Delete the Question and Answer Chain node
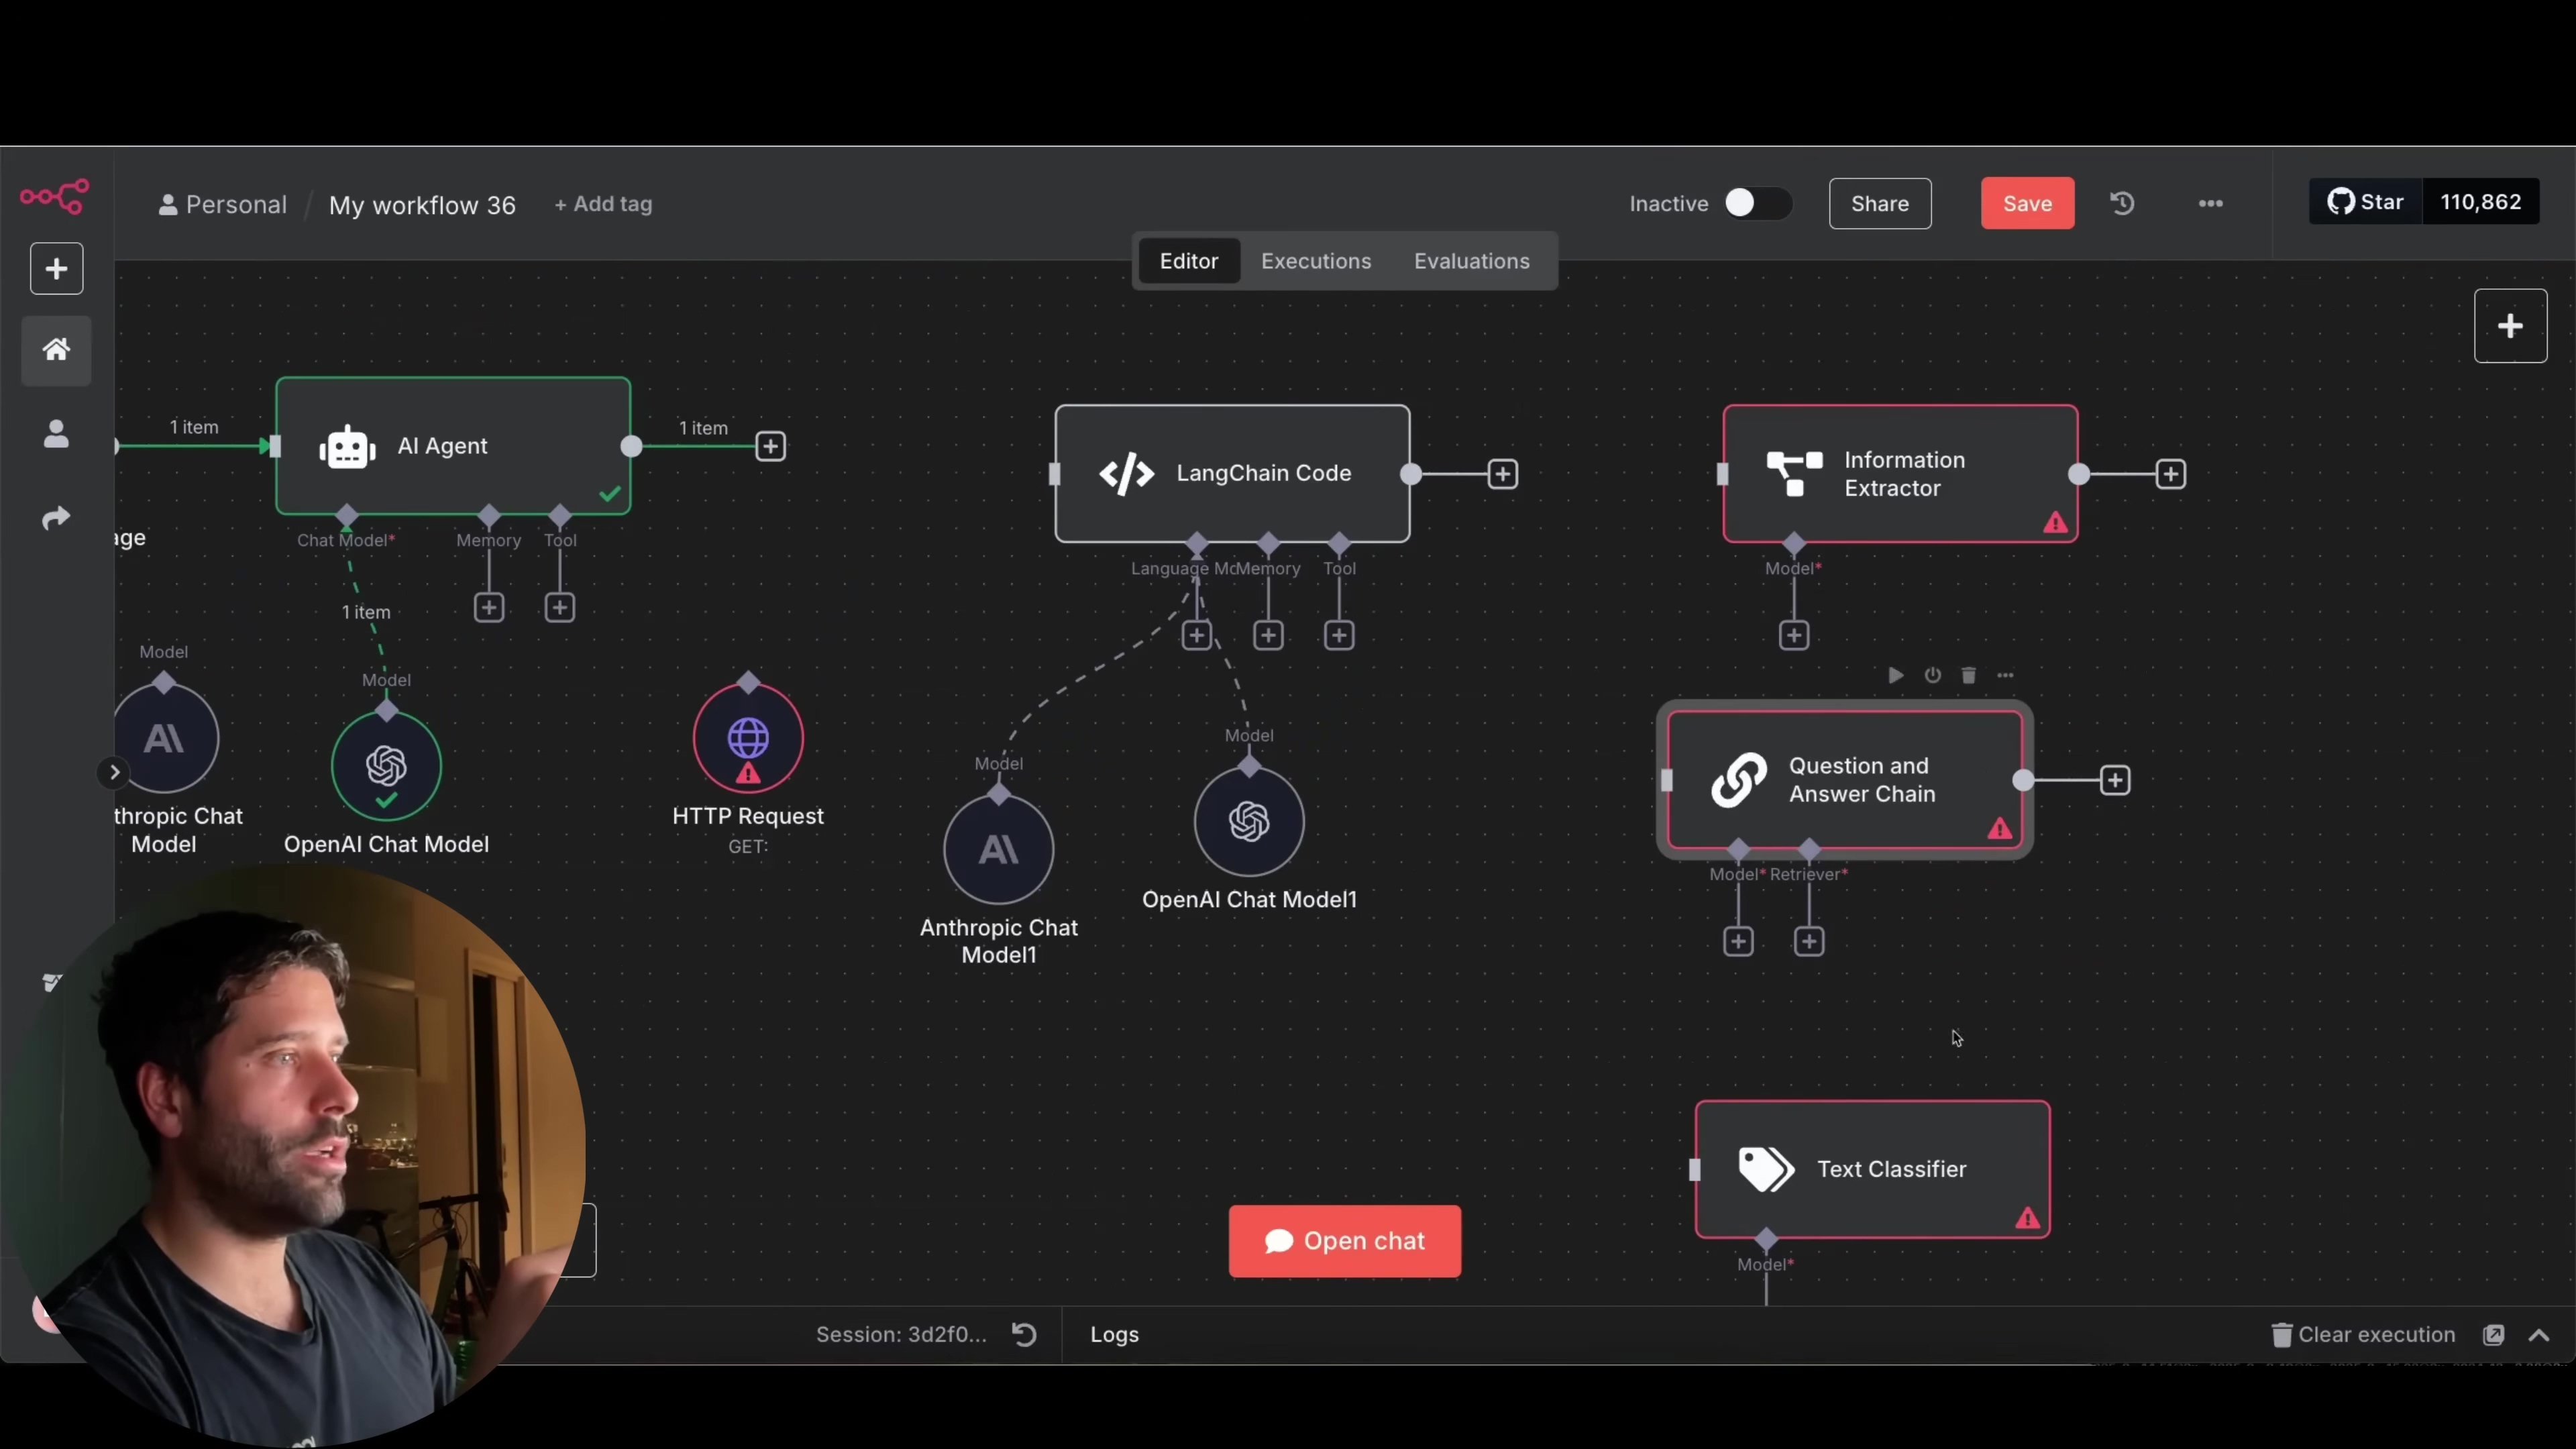This screenshot has width=2576, height=1449. [x=1968, y=675]
